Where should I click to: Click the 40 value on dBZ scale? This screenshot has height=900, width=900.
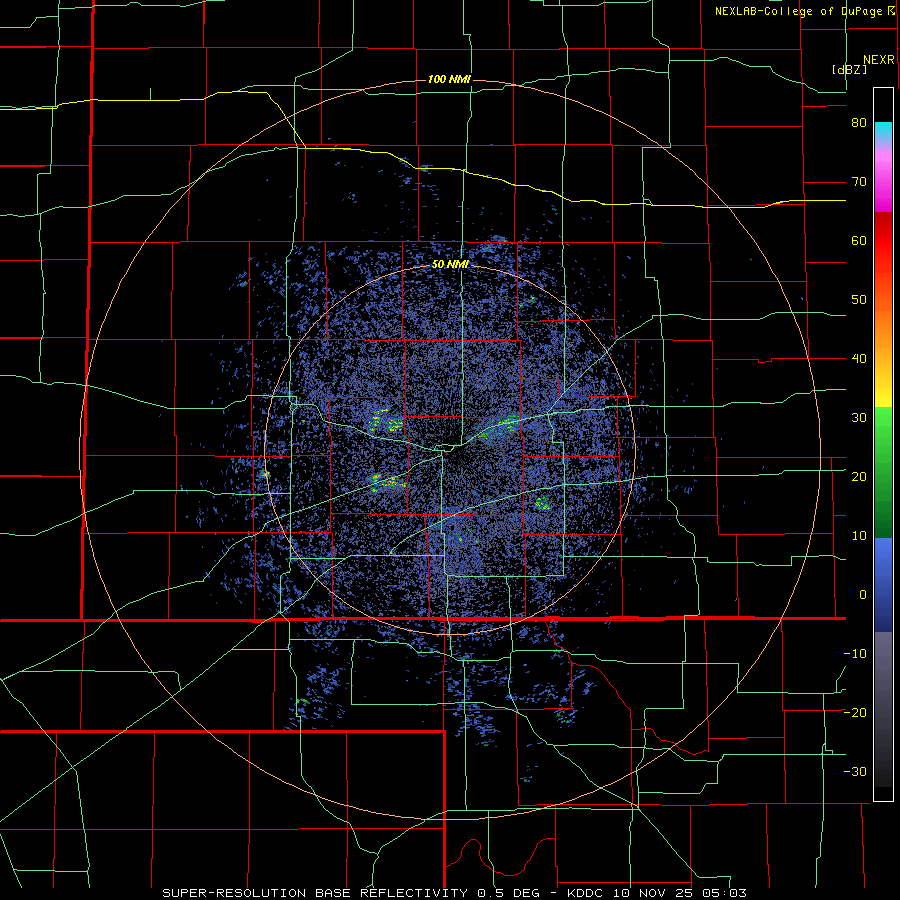[859, 359]
